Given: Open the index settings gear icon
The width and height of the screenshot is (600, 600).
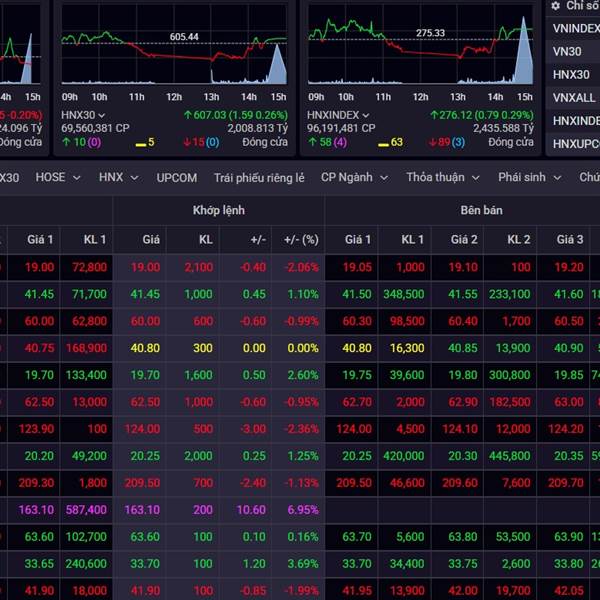Looking at the screenshot, I should click(x=556, y=6).
